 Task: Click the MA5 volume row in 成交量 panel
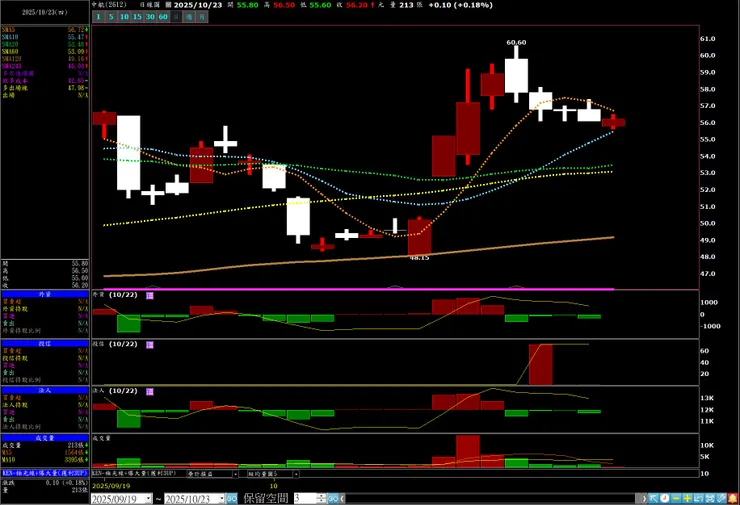(x=45, y=453)
